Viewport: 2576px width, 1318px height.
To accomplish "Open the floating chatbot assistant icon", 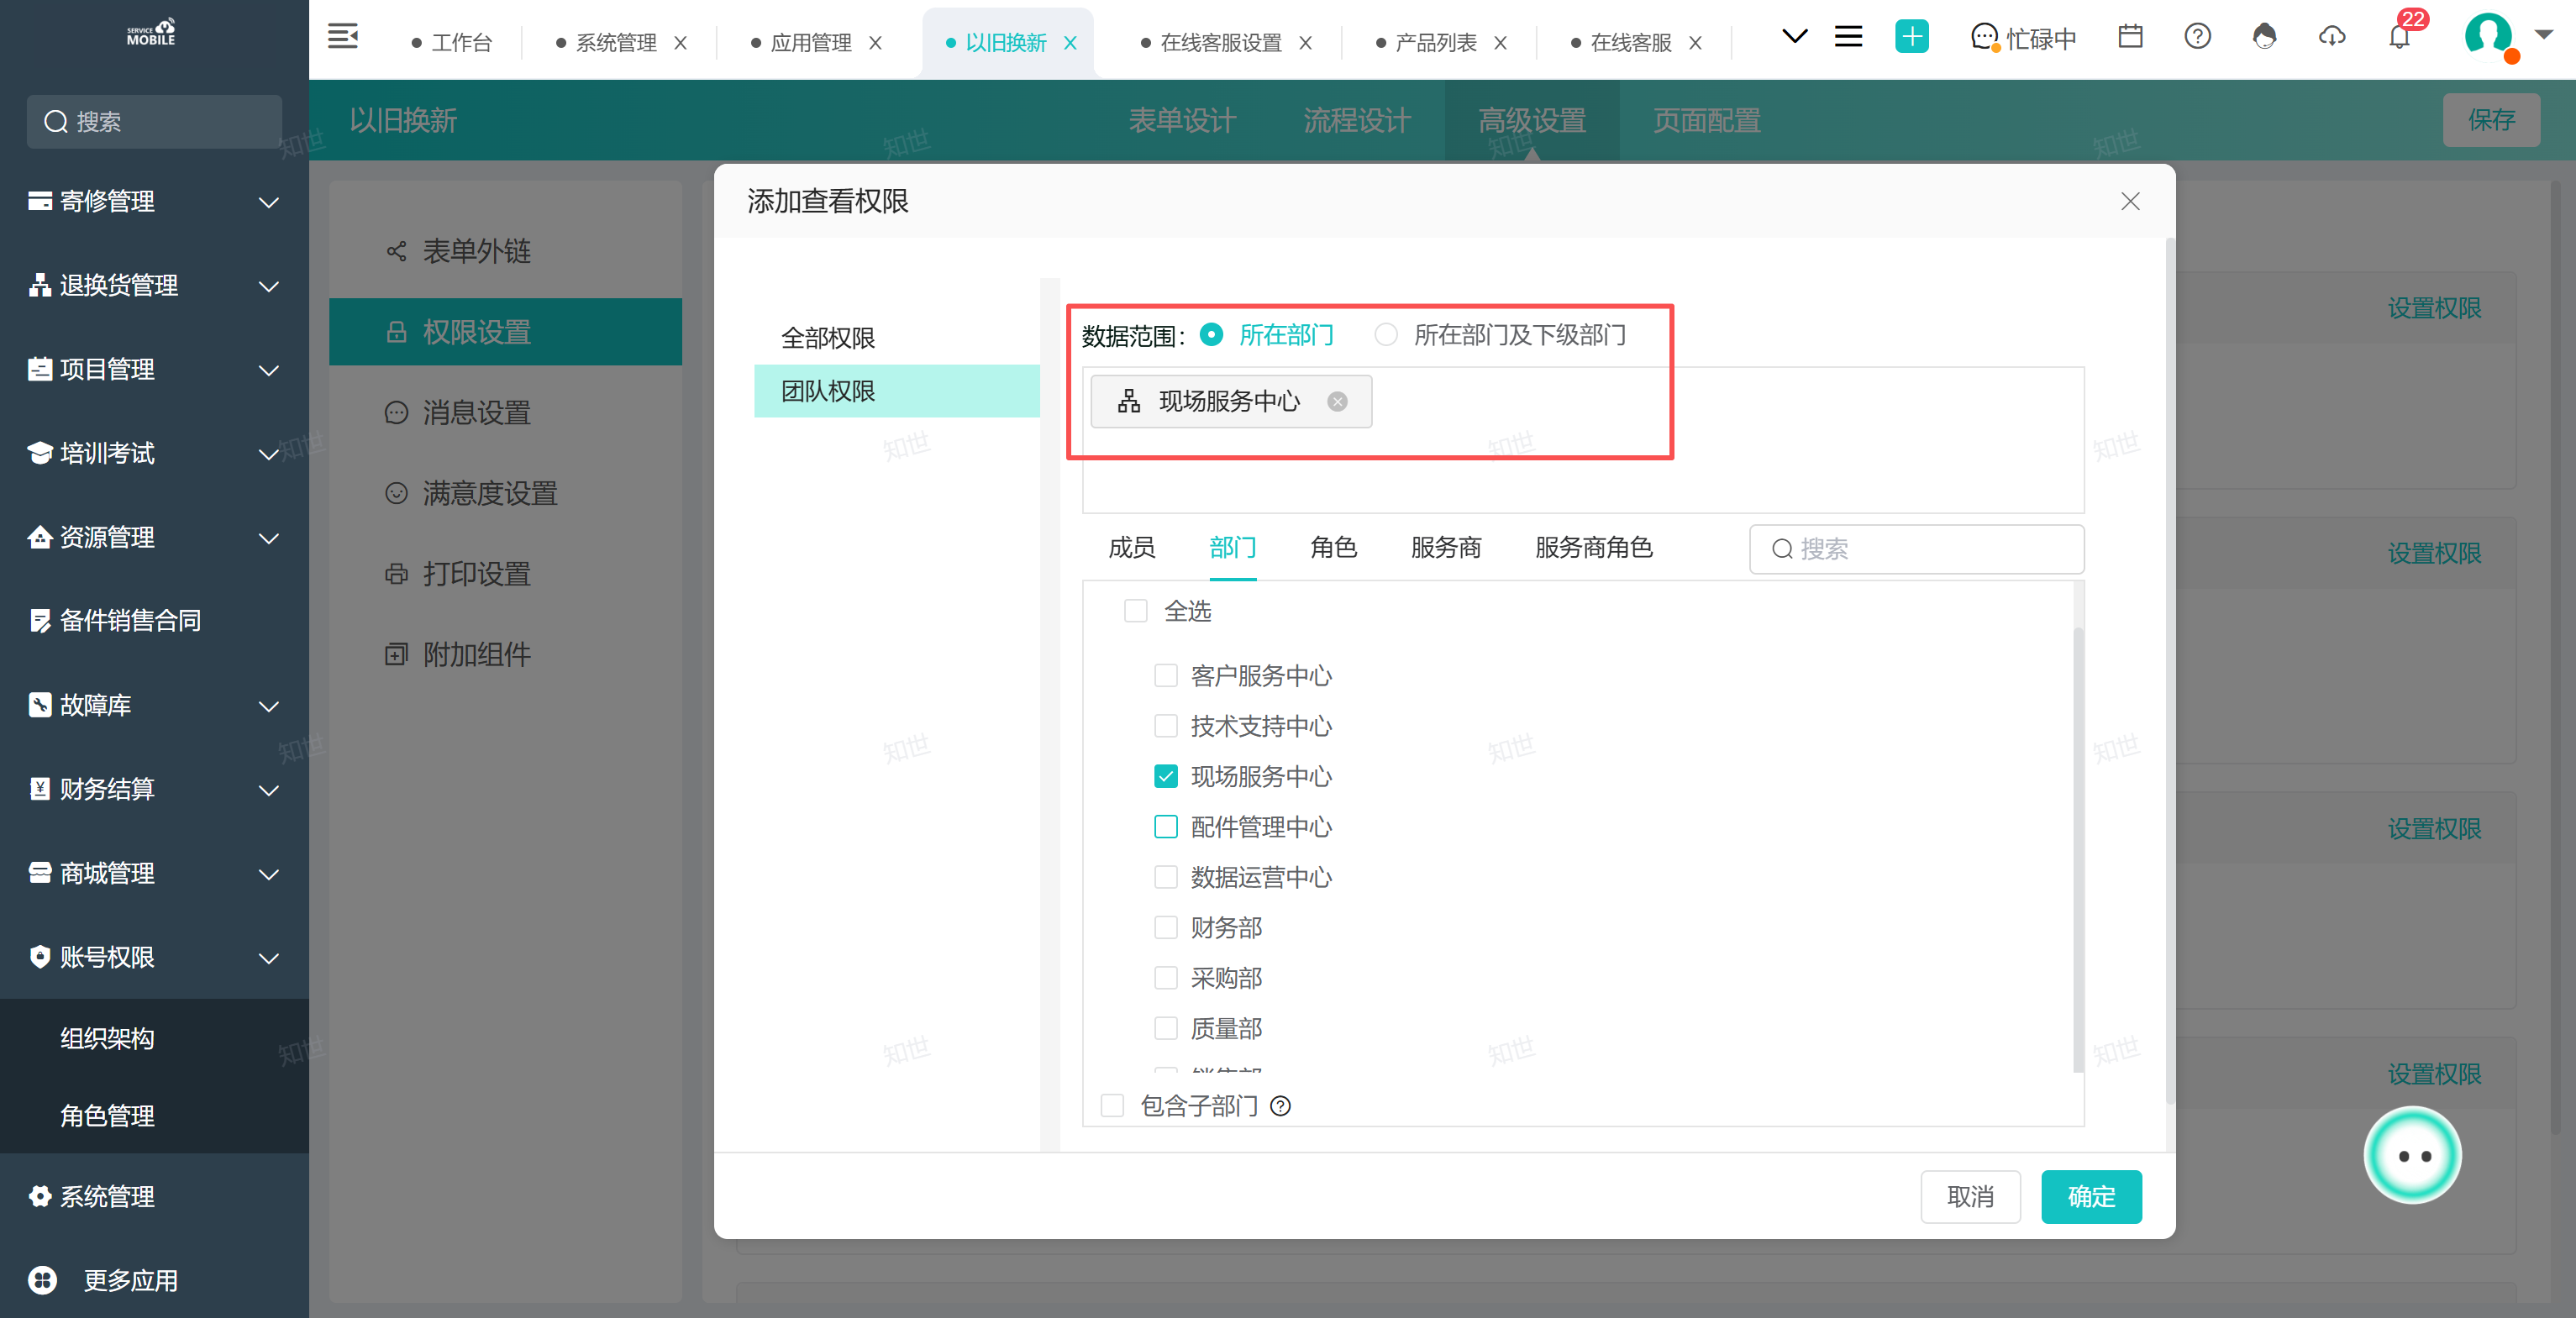I will pyautogui.click(x=2412, y=1155).
